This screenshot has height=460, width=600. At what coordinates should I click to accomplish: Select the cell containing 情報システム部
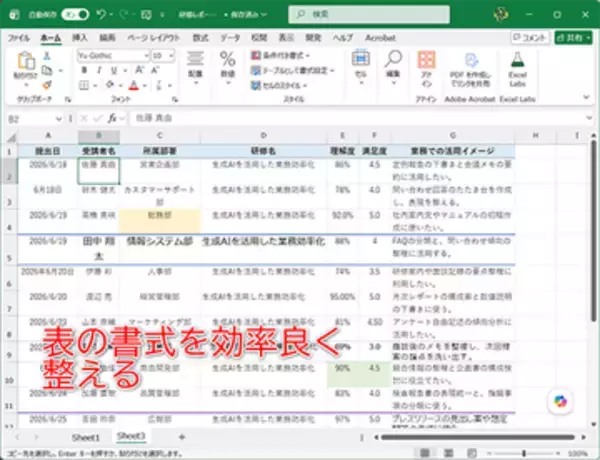coord(160,249)
